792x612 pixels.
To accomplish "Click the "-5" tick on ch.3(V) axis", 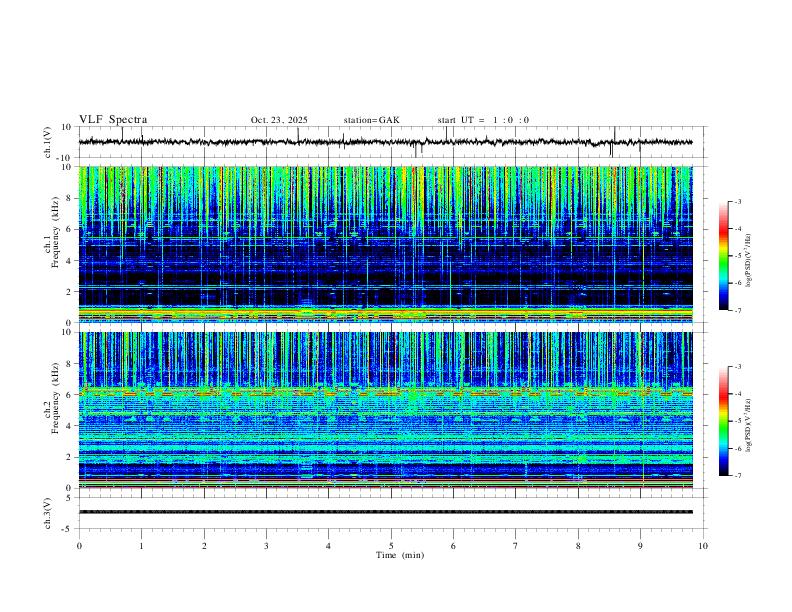I will pos(68,529).
